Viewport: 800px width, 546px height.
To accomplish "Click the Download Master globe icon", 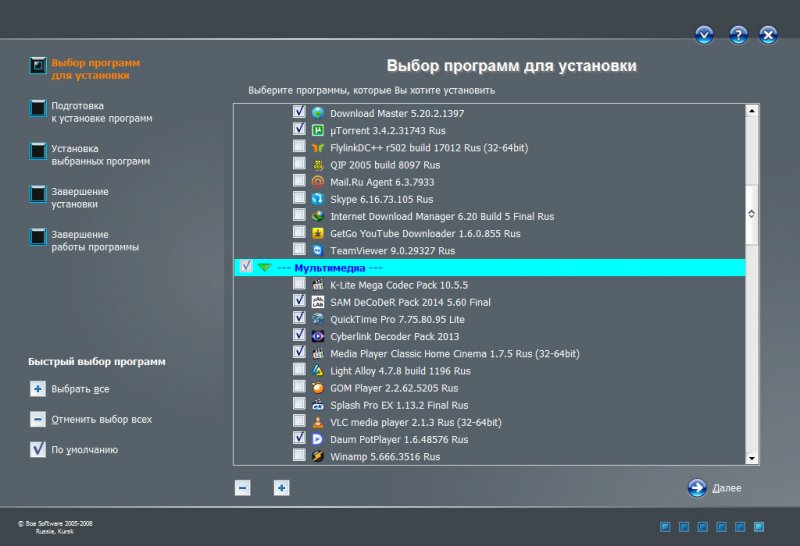I will [x=317, y=113].
